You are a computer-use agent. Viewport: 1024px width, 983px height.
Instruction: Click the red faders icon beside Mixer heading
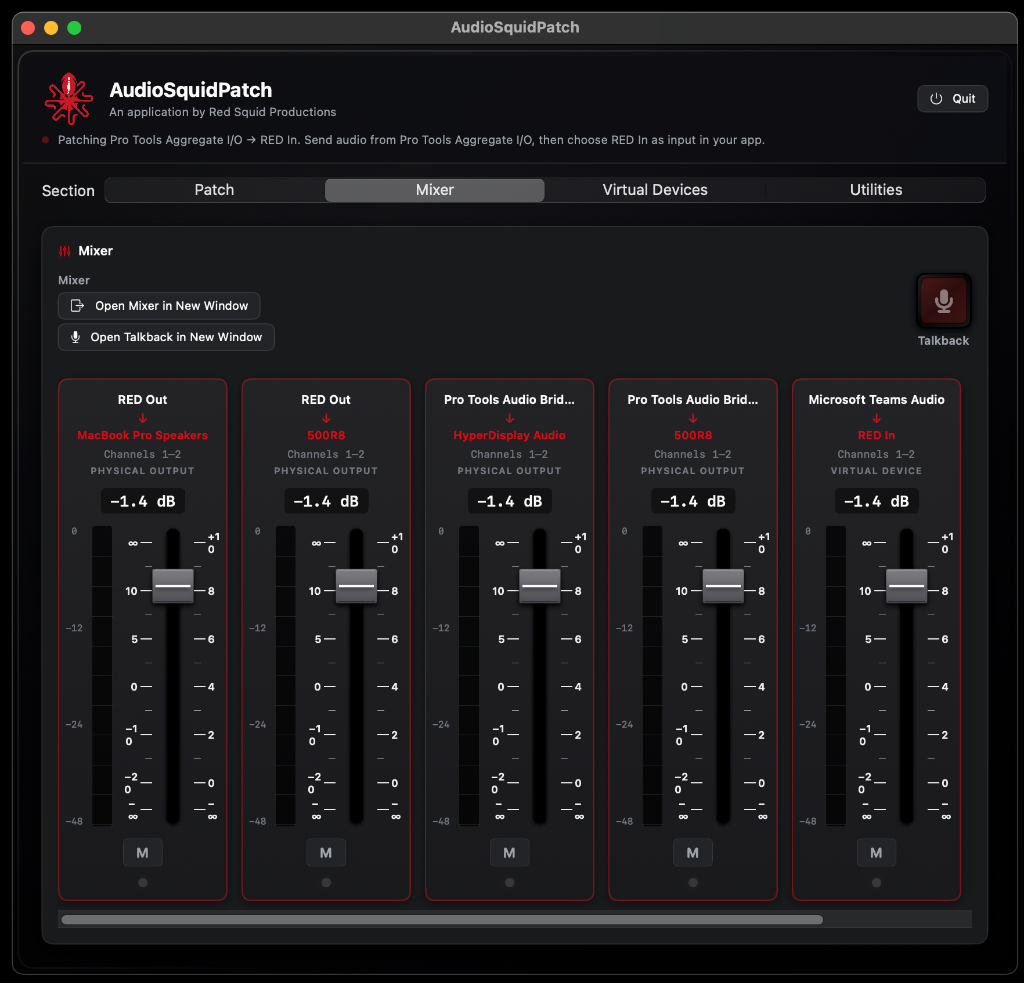pos(65,251)
